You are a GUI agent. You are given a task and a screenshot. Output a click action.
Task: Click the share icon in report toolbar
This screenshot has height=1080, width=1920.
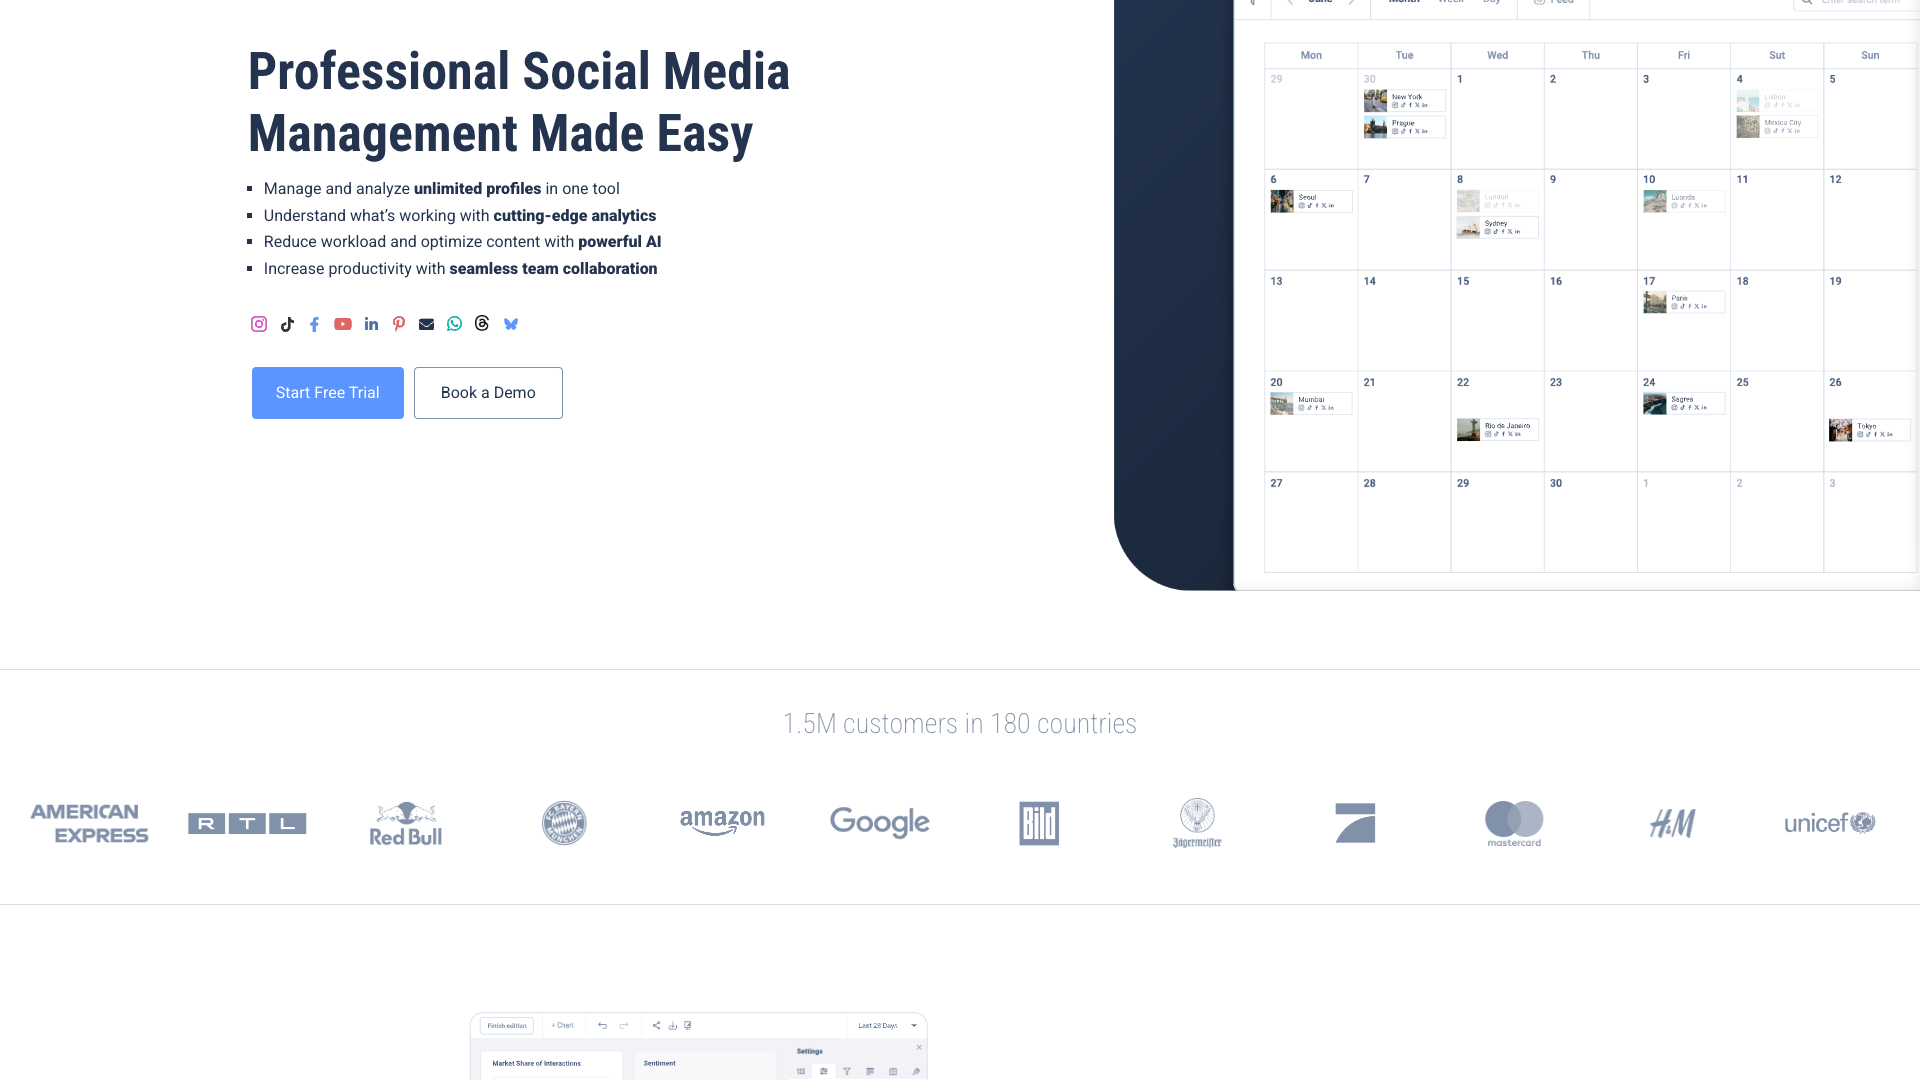(x=657, y=1026)
